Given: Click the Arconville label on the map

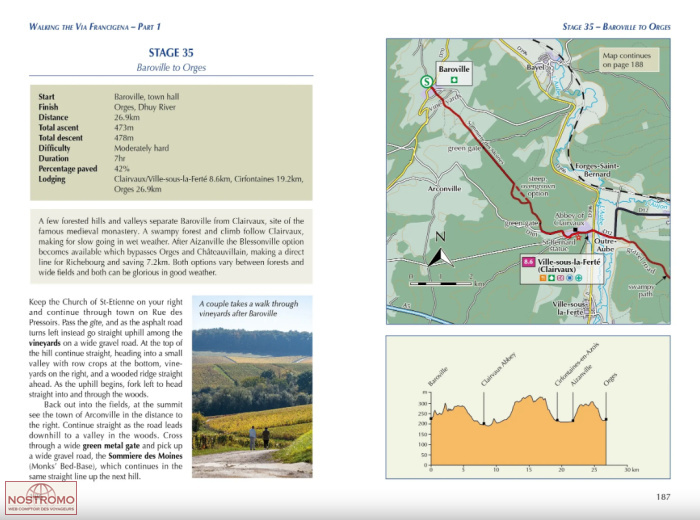Looking at the screenshot, I should point(444,189).
